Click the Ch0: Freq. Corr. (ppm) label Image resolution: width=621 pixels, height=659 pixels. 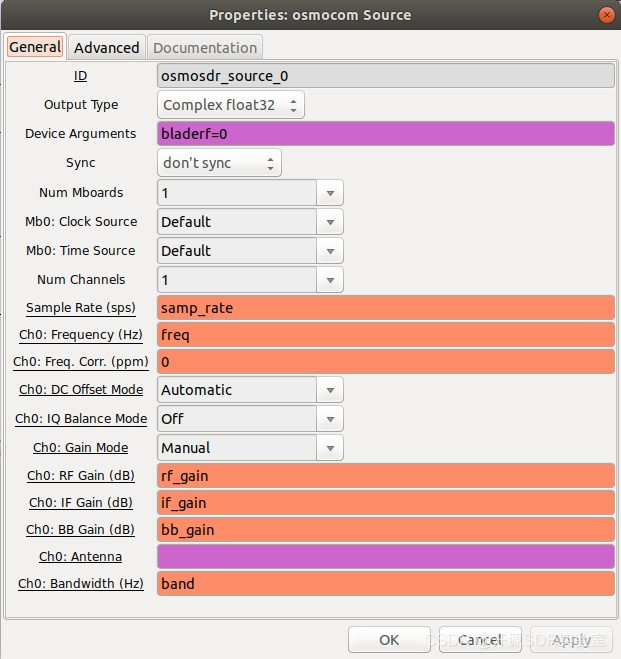pyautogui.click(x=81, y=362)
